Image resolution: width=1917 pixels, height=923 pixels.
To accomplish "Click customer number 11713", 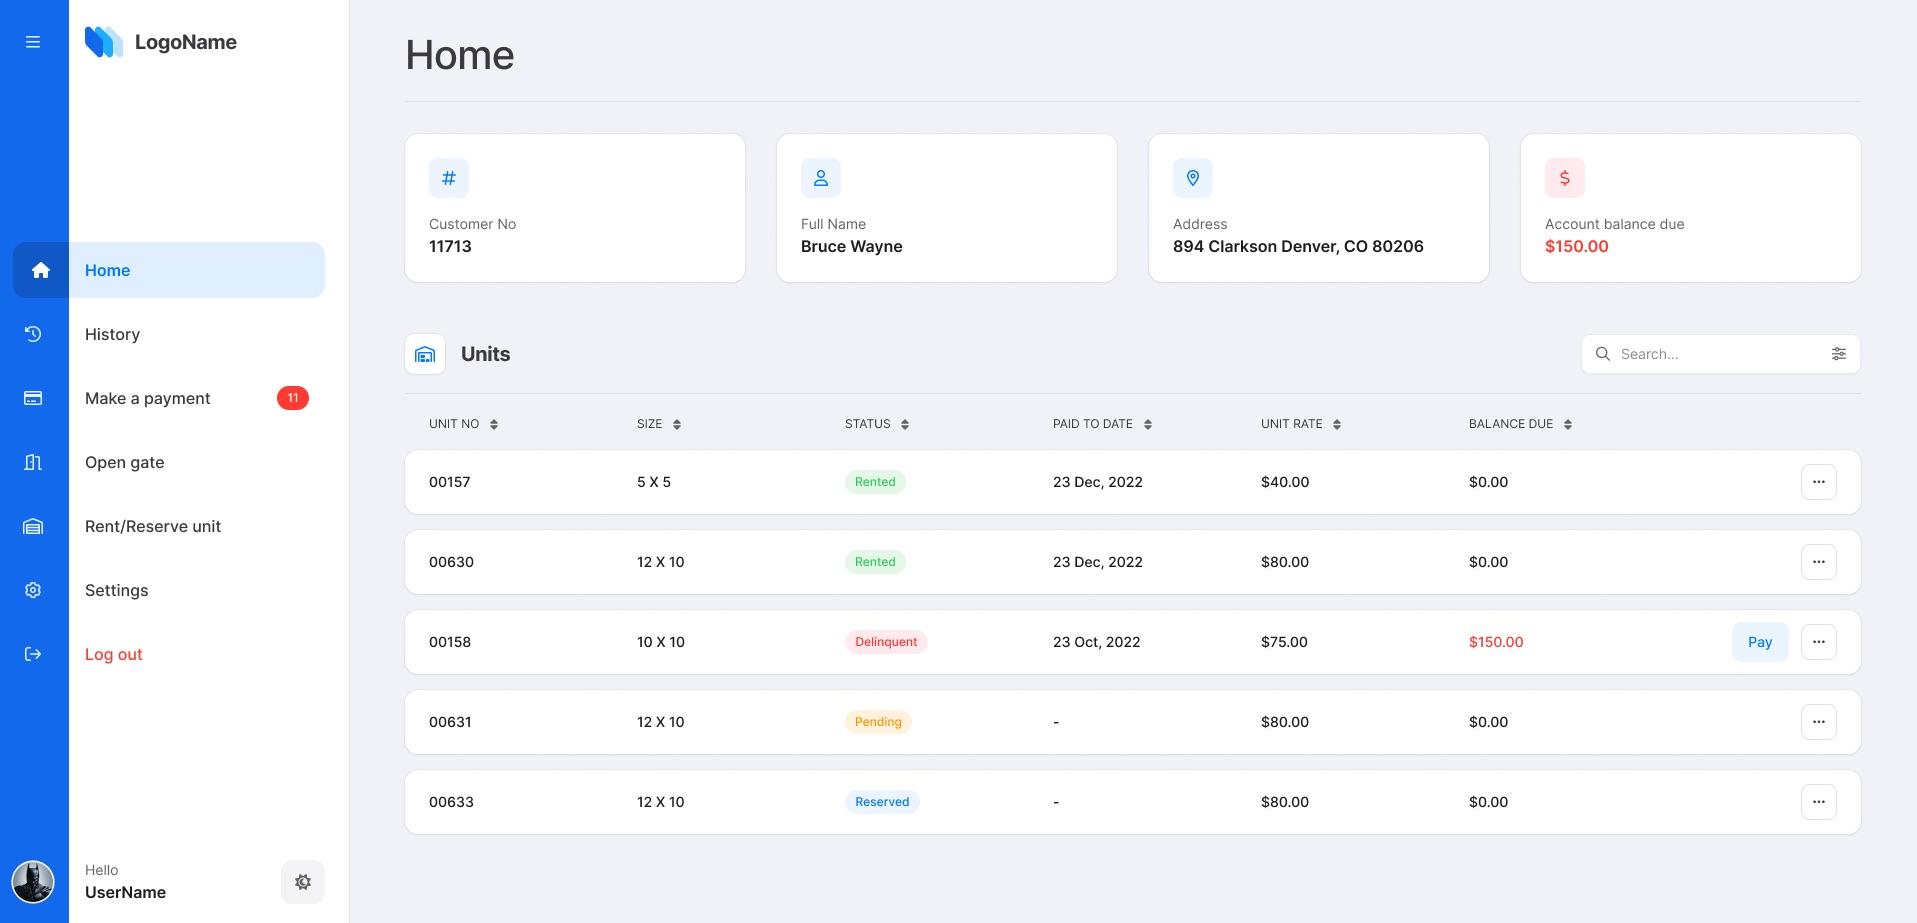I will coord(450,246).
